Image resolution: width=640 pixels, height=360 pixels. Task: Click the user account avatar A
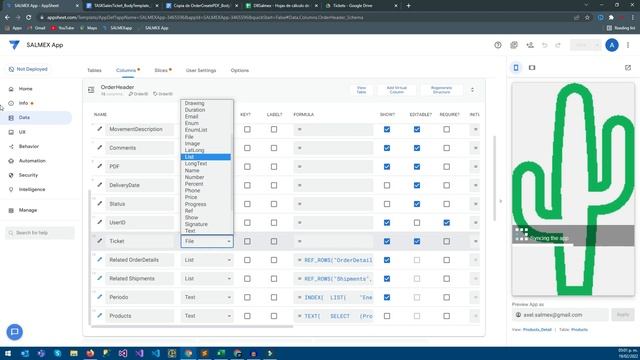coord(611,45)
